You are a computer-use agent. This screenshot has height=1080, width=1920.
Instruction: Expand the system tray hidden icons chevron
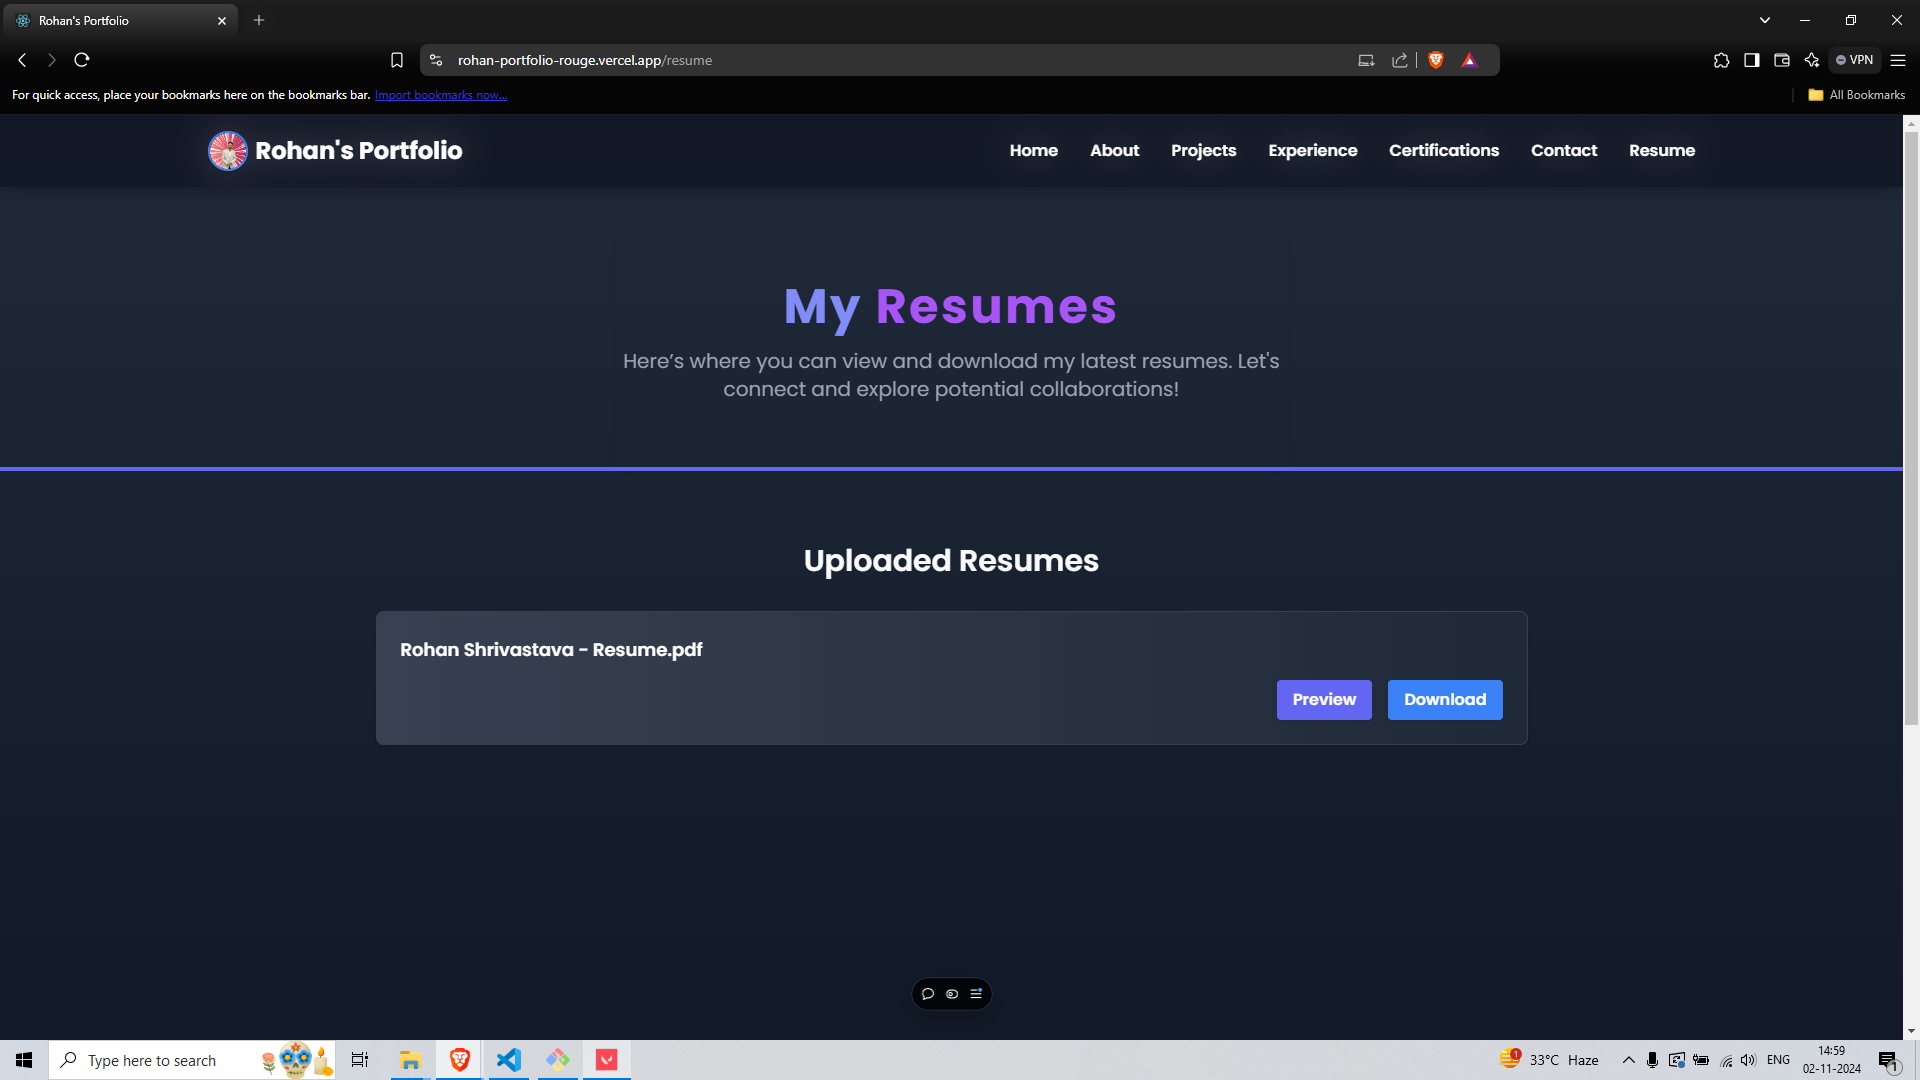(1628, 1060)
